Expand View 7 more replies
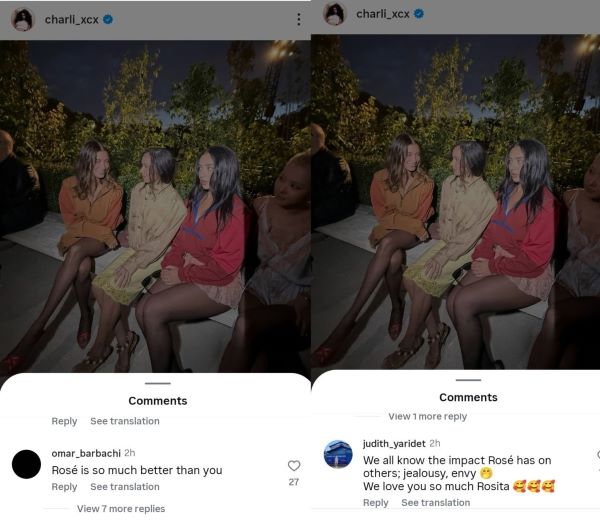Image resolution: width=600 pixels, height=520 pixels. [x=121, y=509]
